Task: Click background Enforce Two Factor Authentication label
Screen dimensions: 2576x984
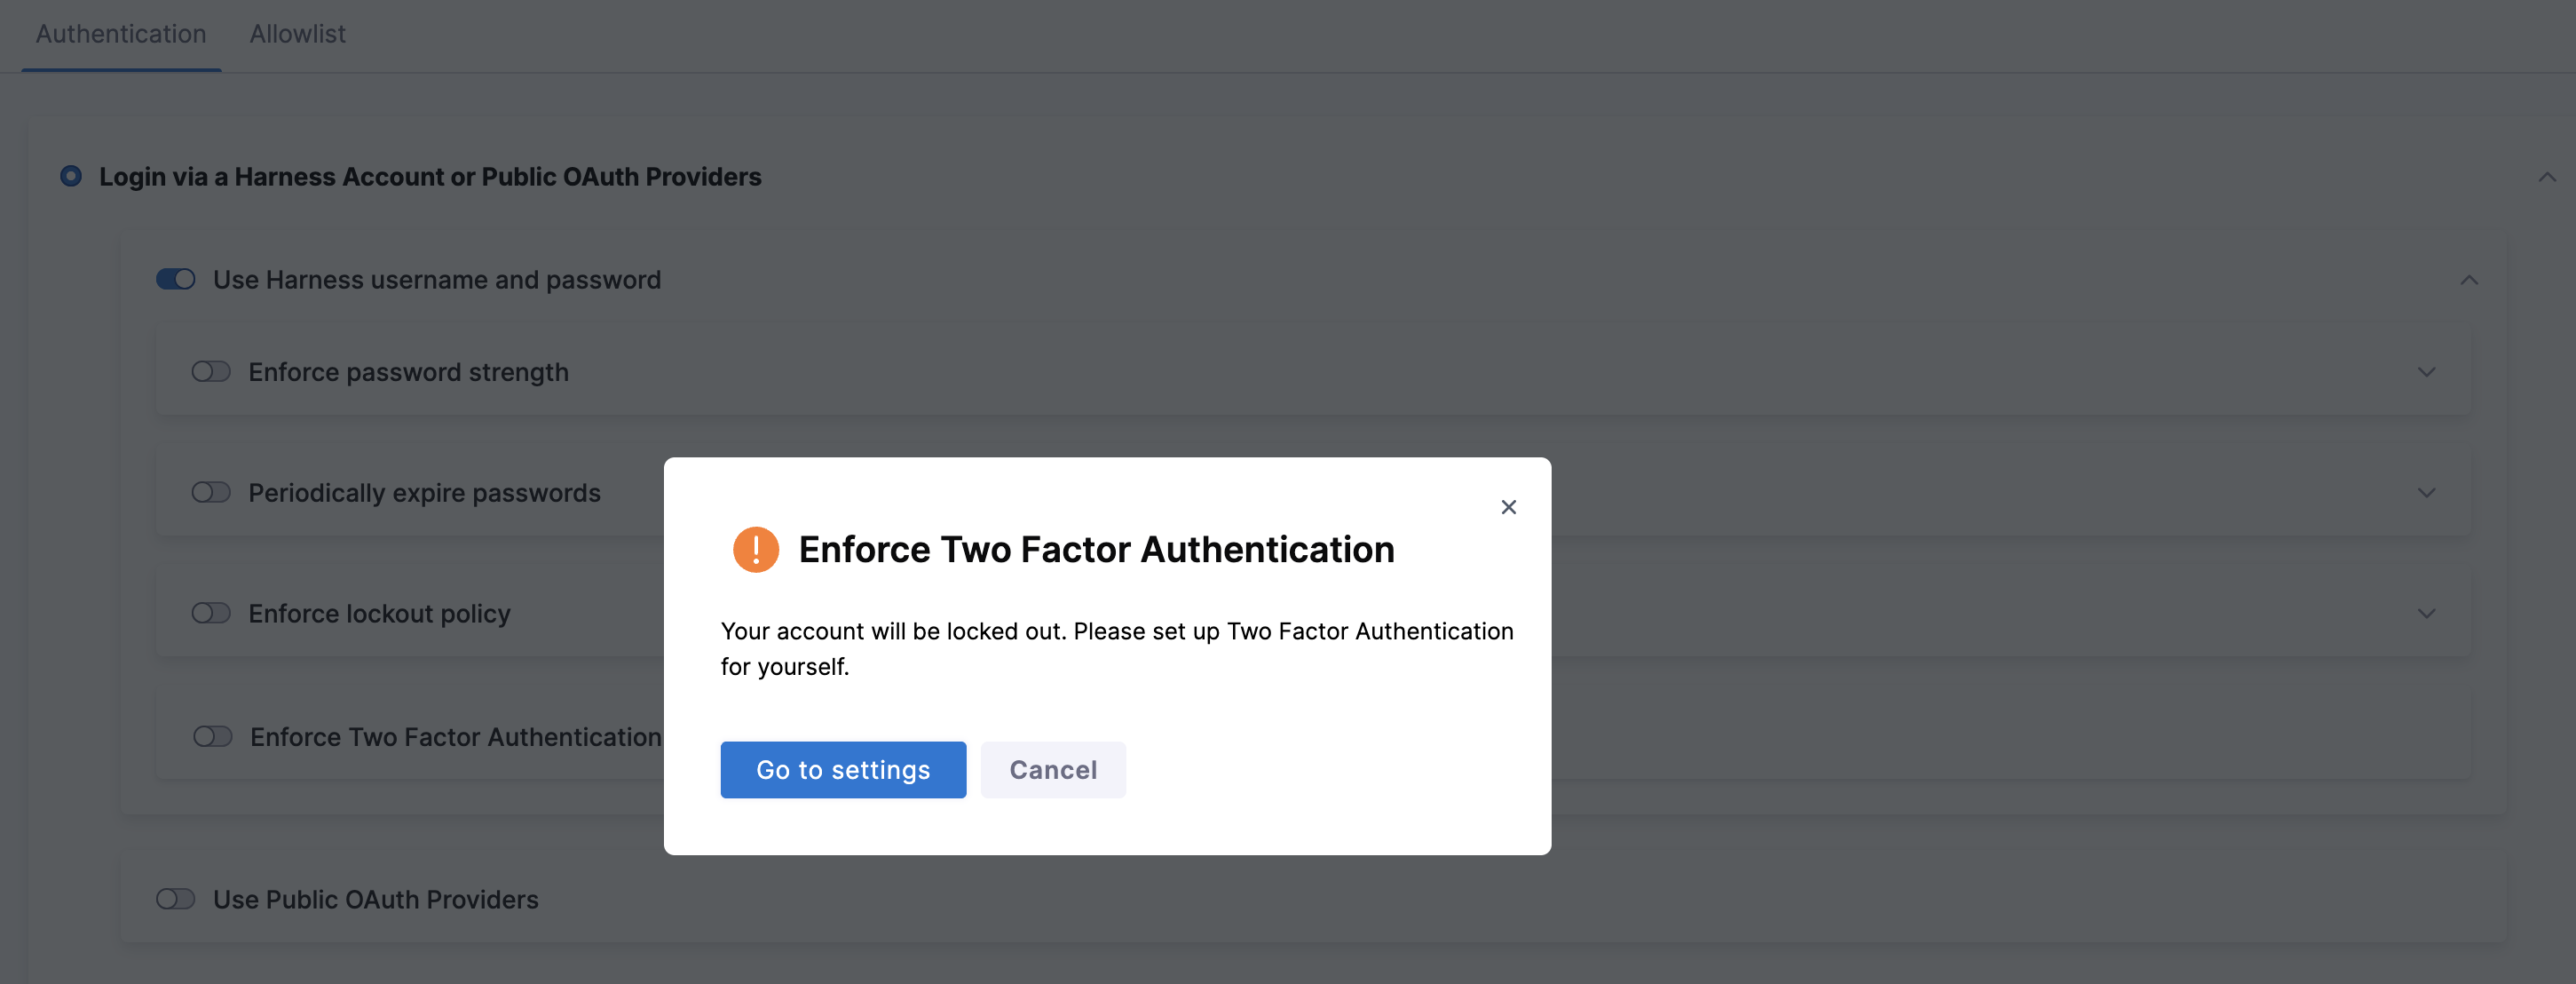Action: tap(456, 737)
